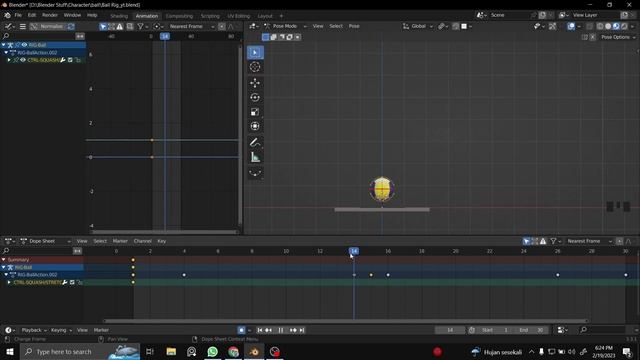Toggle auto keying record button
The width and height of the screenshot is (640, 360).
[x=241, y=330]
